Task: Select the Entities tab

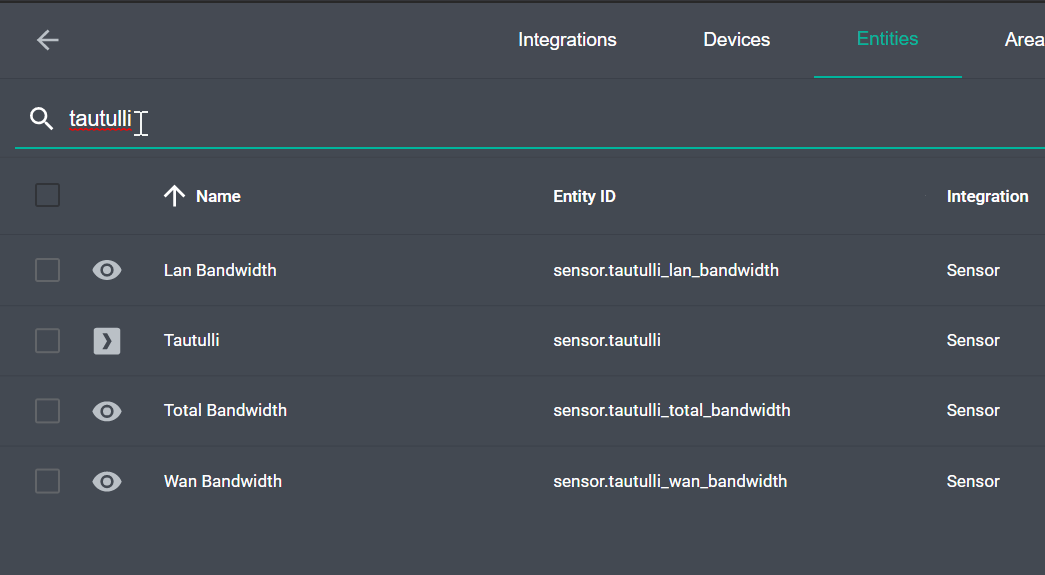Action: (887, 39)
